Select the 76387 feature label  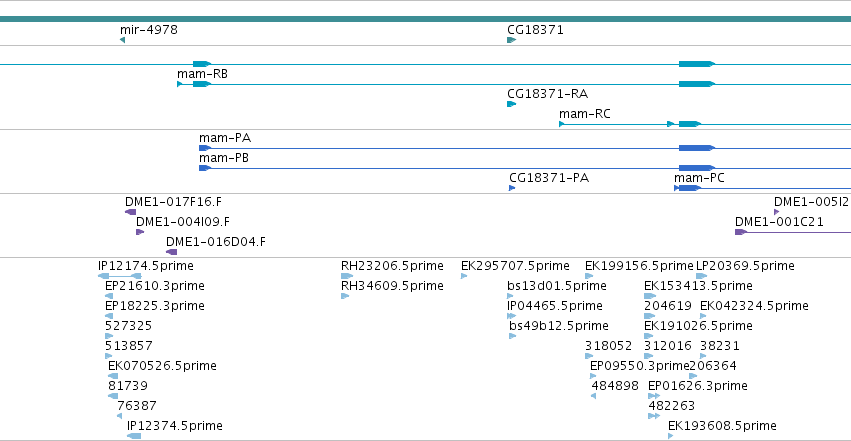click(x=137, y=406)
